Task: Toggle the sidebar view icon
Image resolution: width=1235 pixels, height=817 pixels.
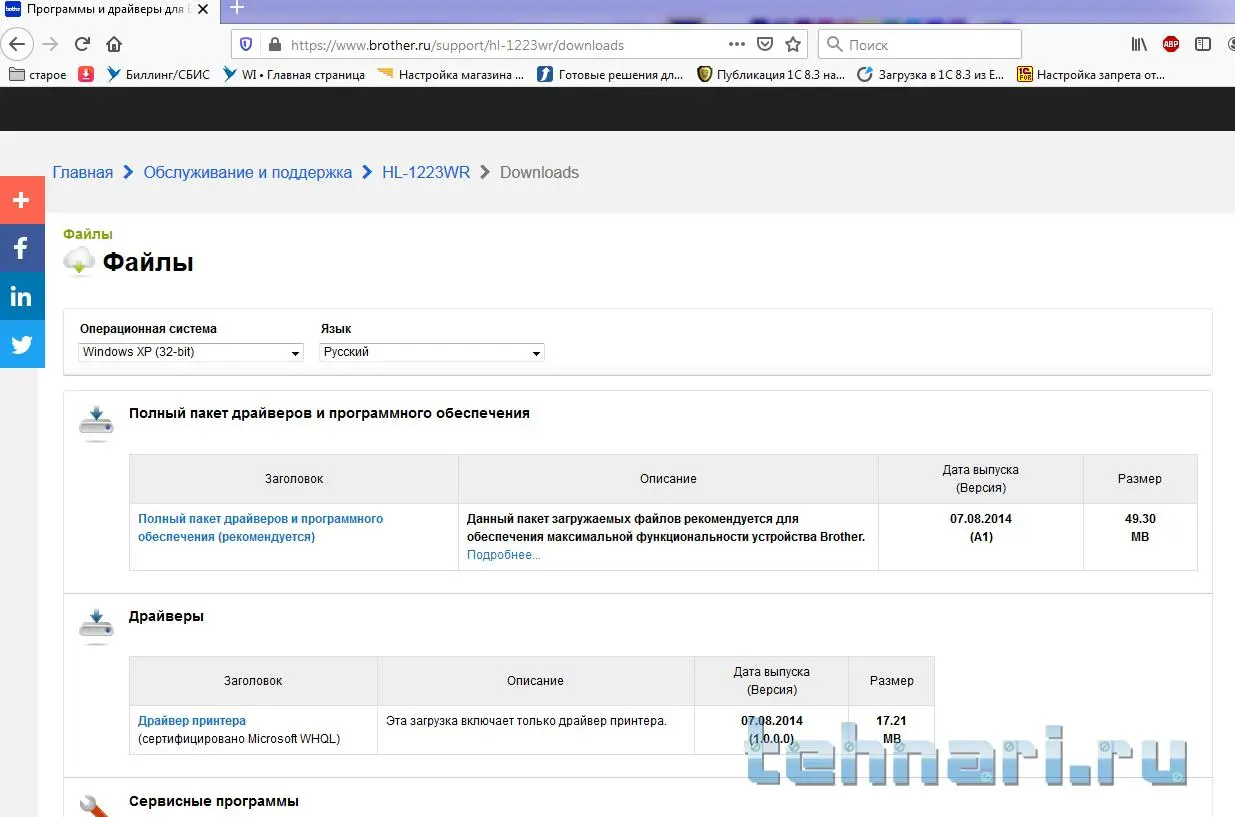Action: (1203, 44)
